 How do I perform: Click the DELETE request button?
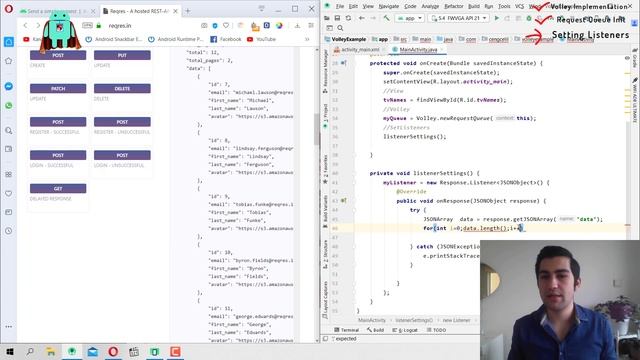[x=122, y=89]
